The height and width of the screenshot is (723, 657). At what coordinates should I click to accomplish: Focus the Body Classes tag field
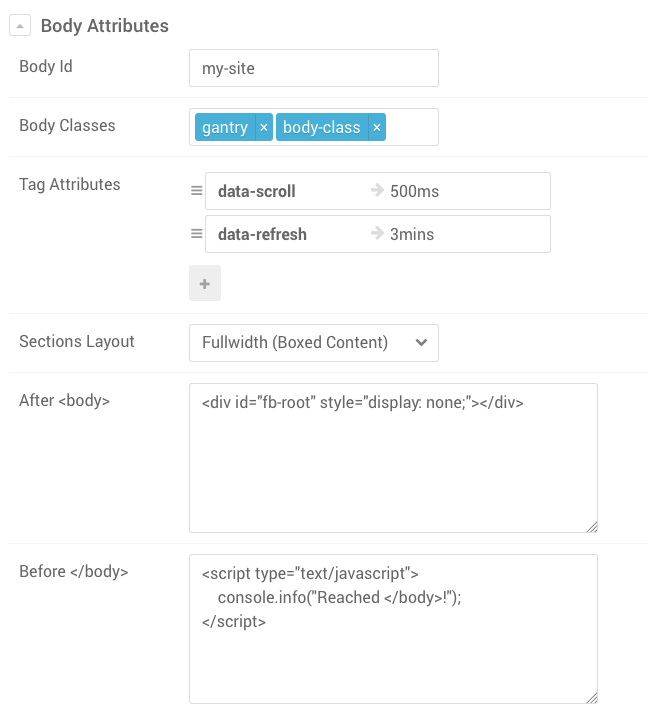pyautogui.click(x=412, y=128)
